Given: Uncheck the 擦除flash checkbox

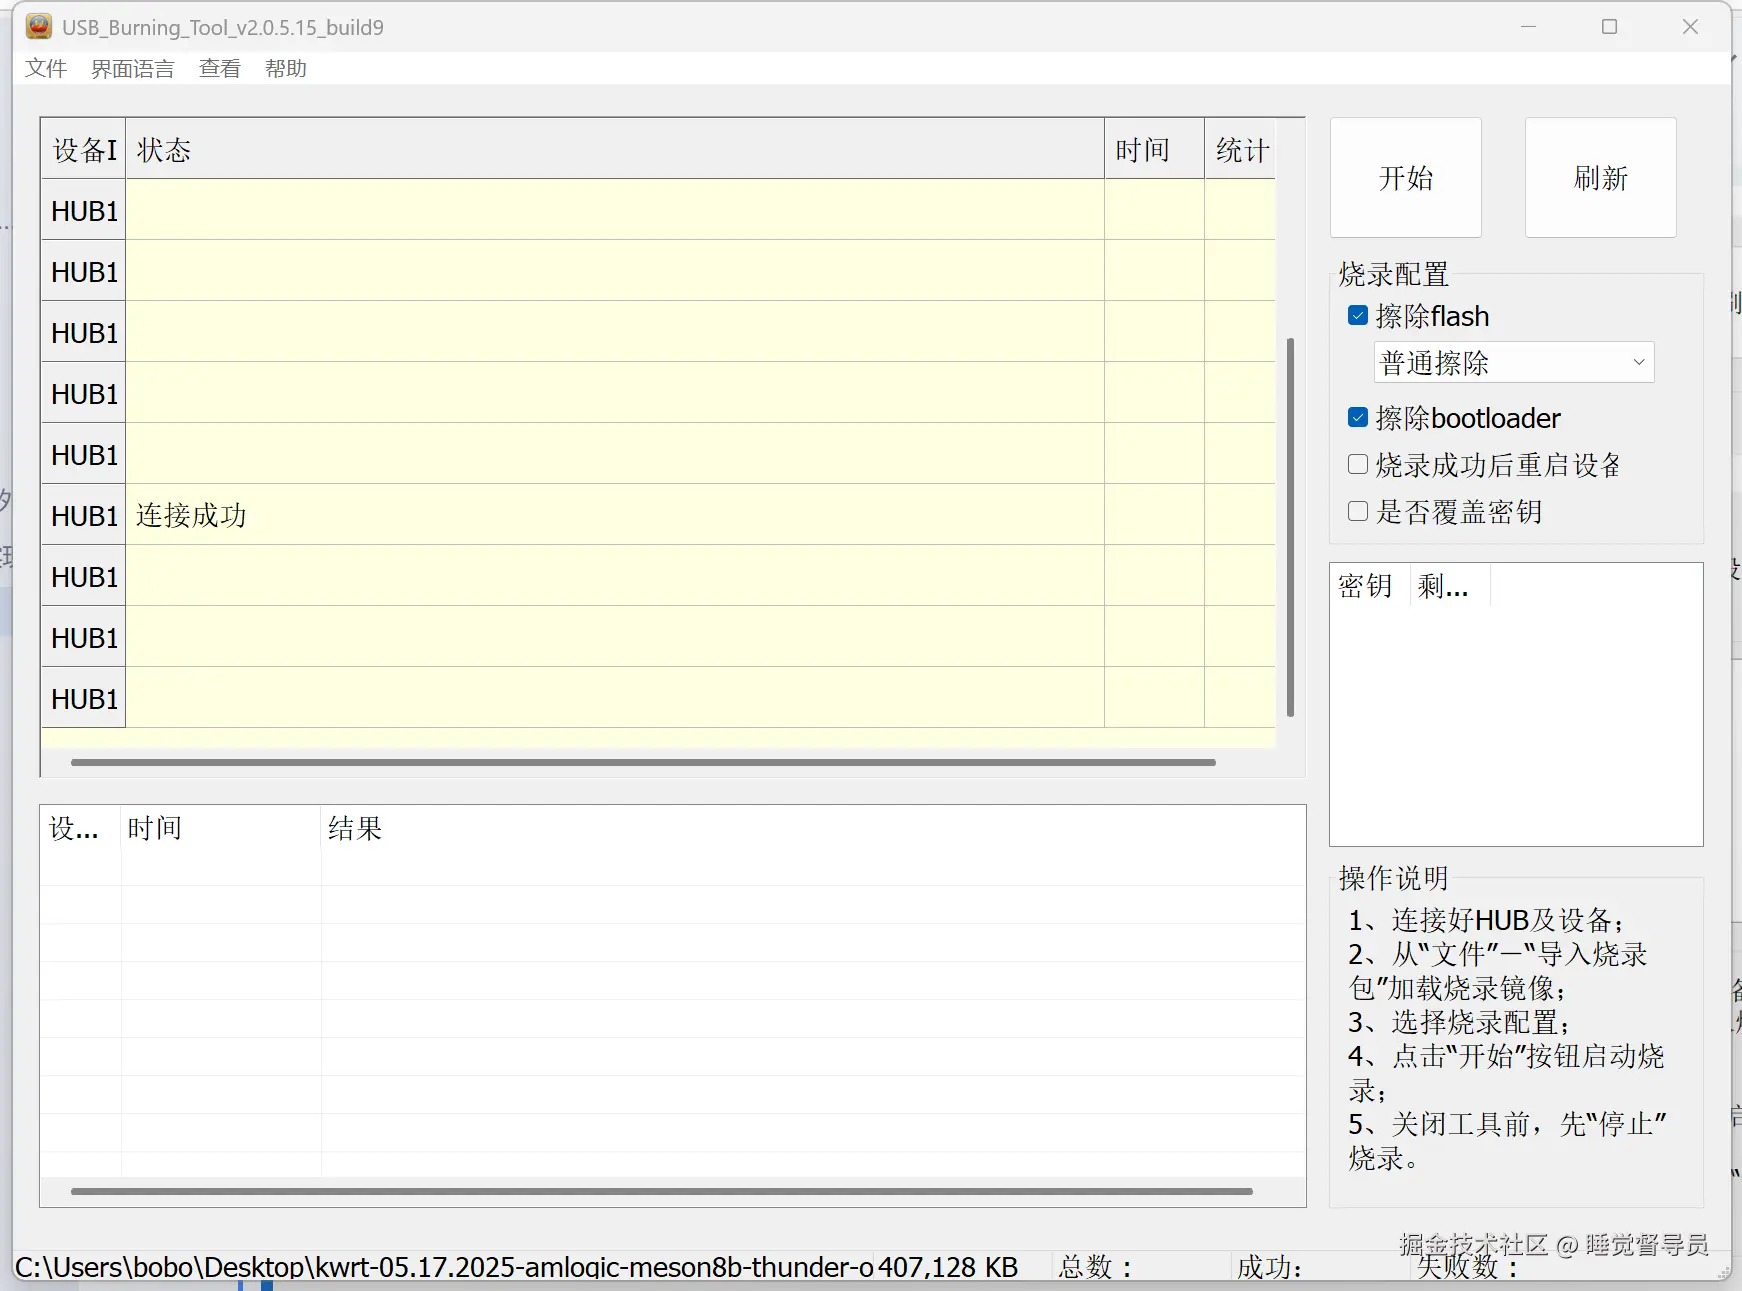Looking at the screenshot, I should coord(1358,316).
